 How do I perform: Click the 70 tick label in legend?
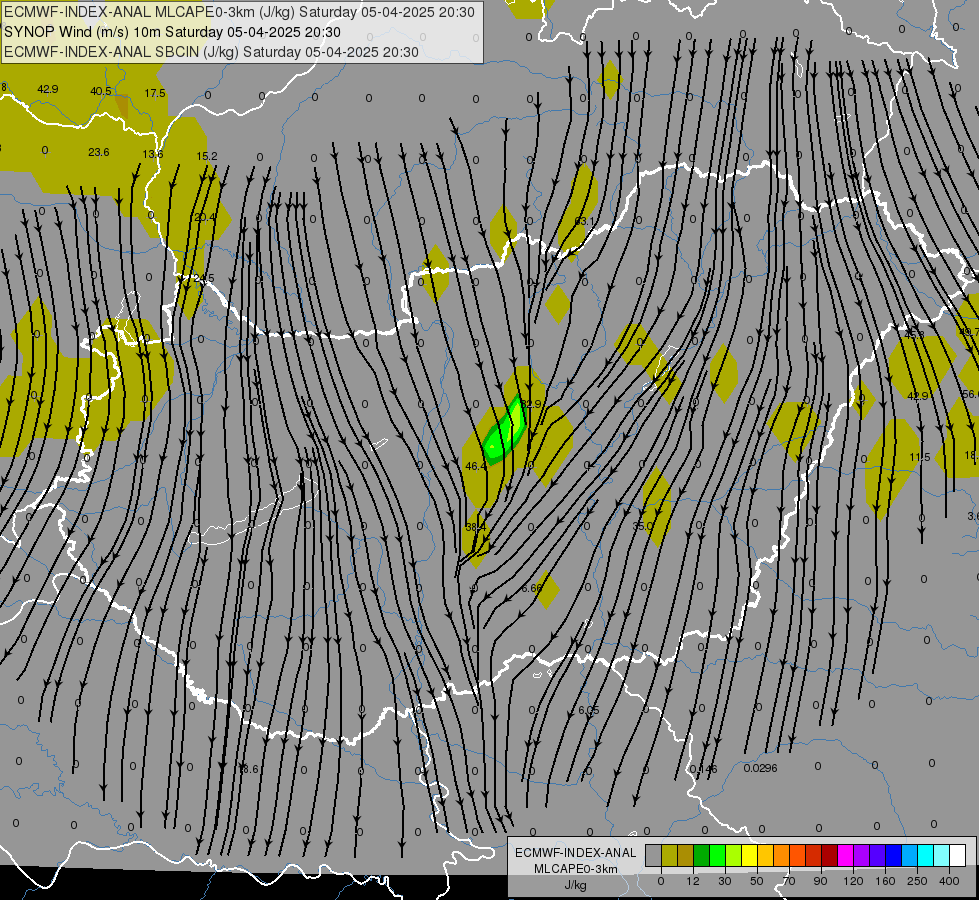coord(789,881)
